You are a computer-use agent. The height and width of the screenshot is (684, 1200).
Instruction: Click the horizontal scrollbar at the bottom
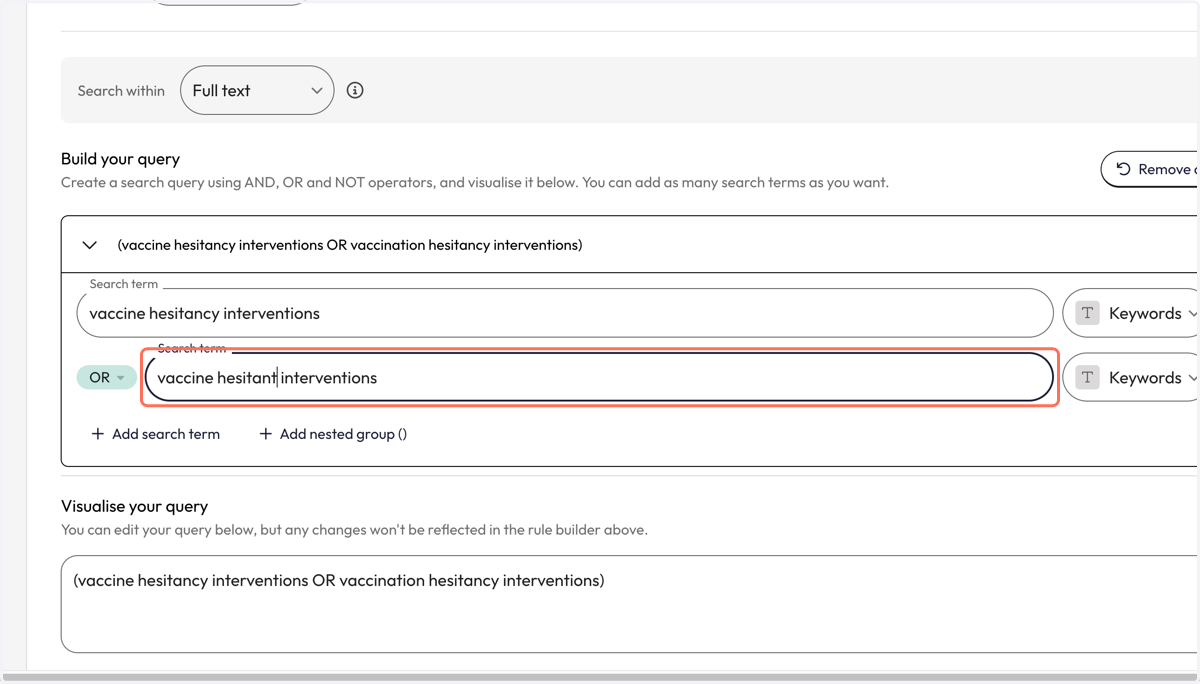(x=600, y=677)
